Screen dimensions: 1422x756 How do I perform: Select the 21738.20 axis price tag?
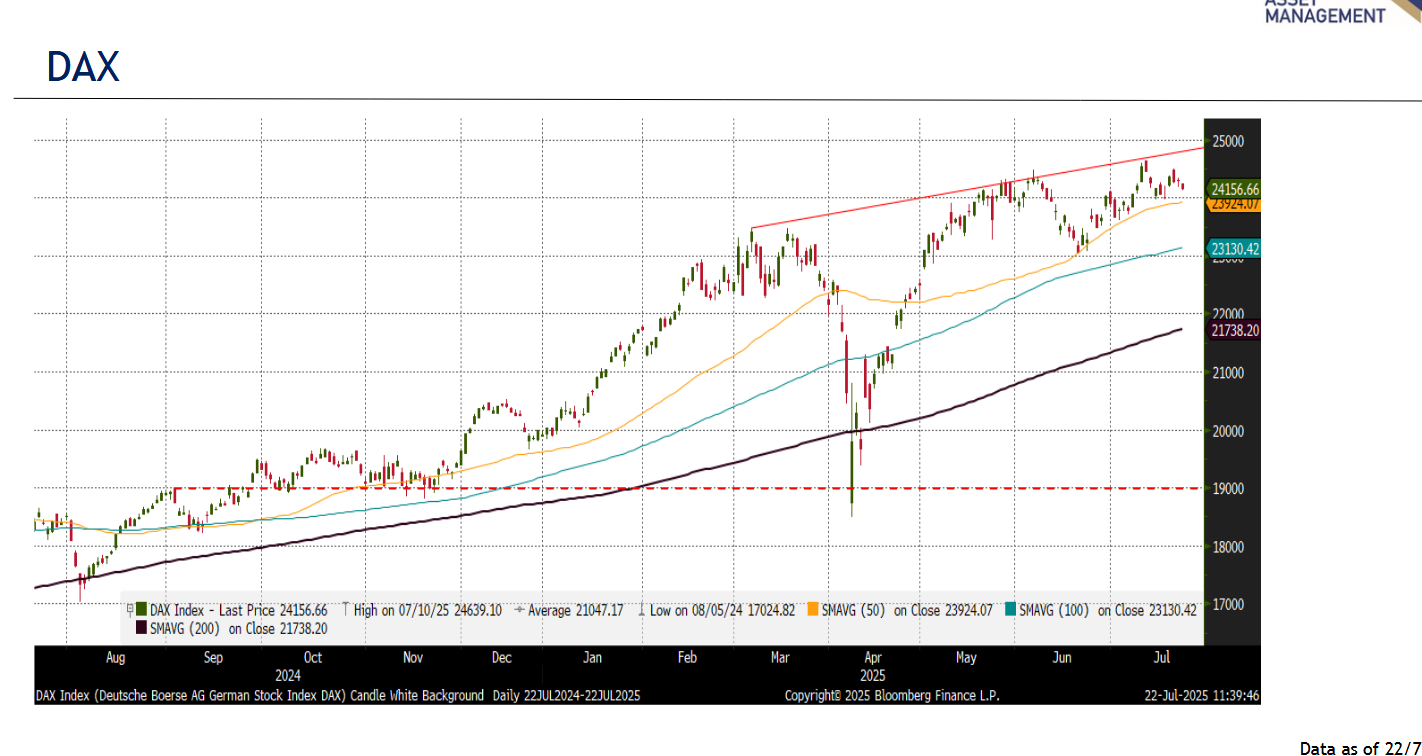point(1233,329)
